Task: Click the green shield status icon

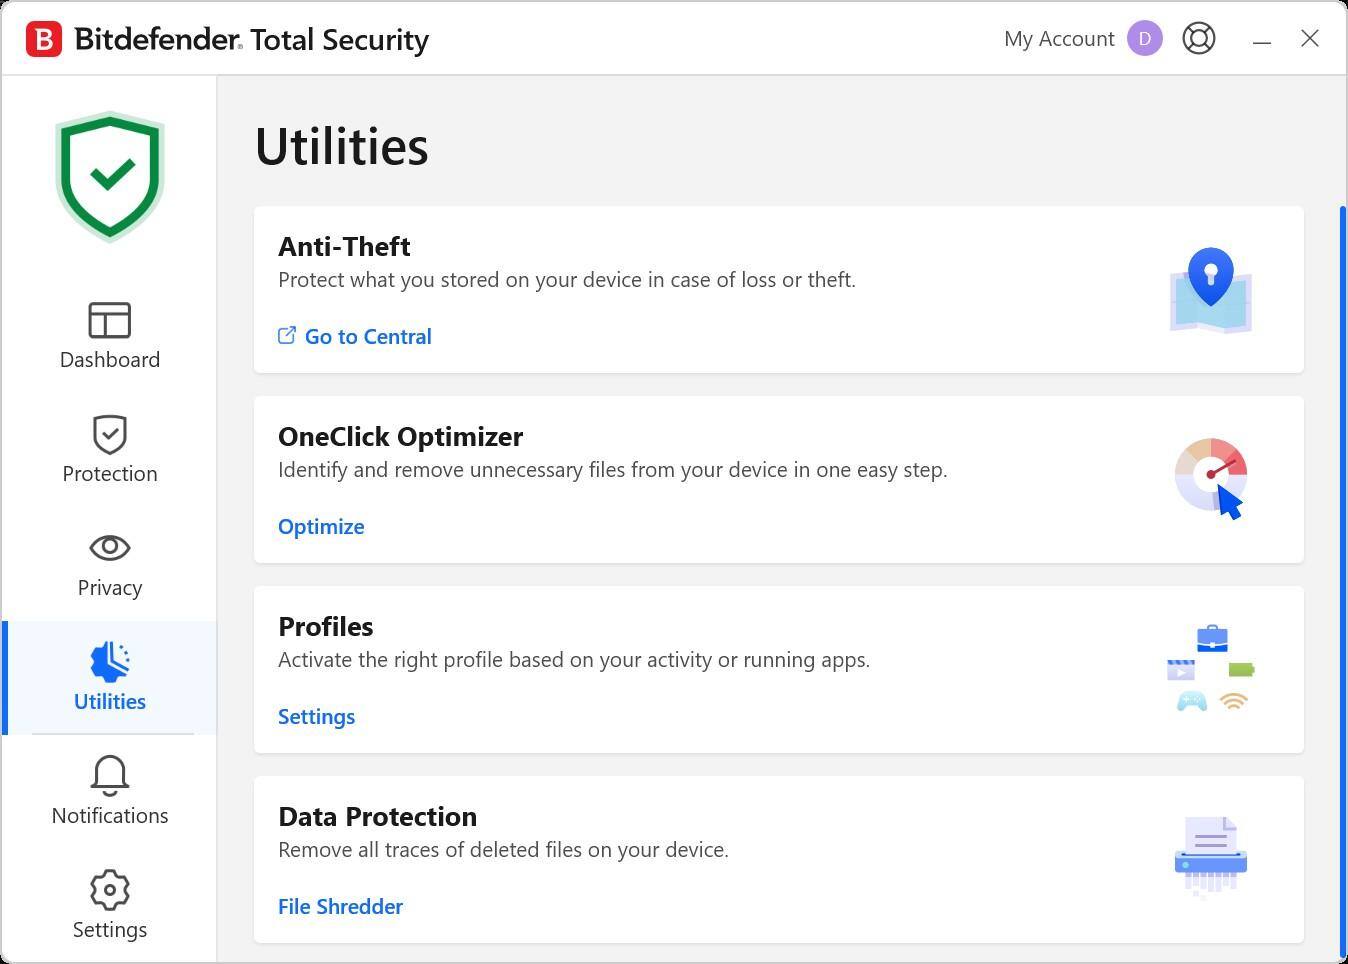Action: [110, 176]
